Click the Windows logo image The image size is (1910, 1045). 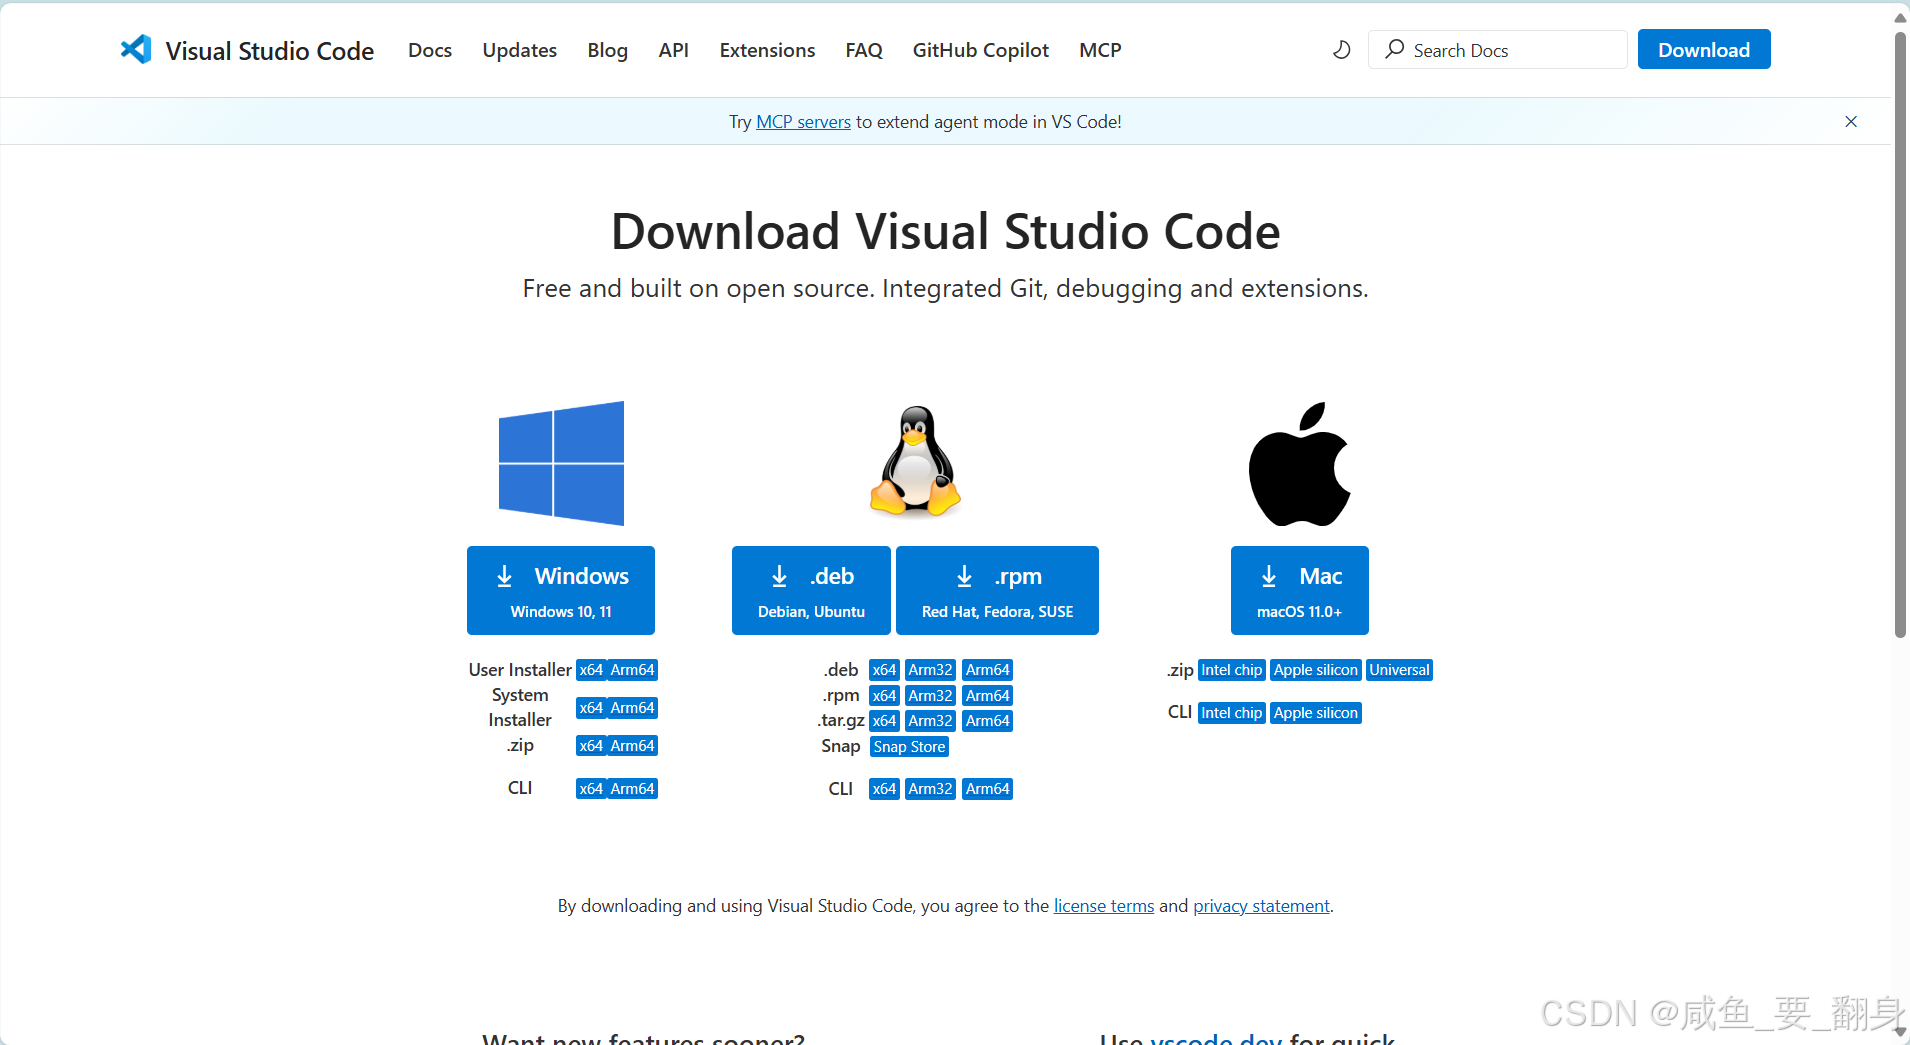point(561,463)
